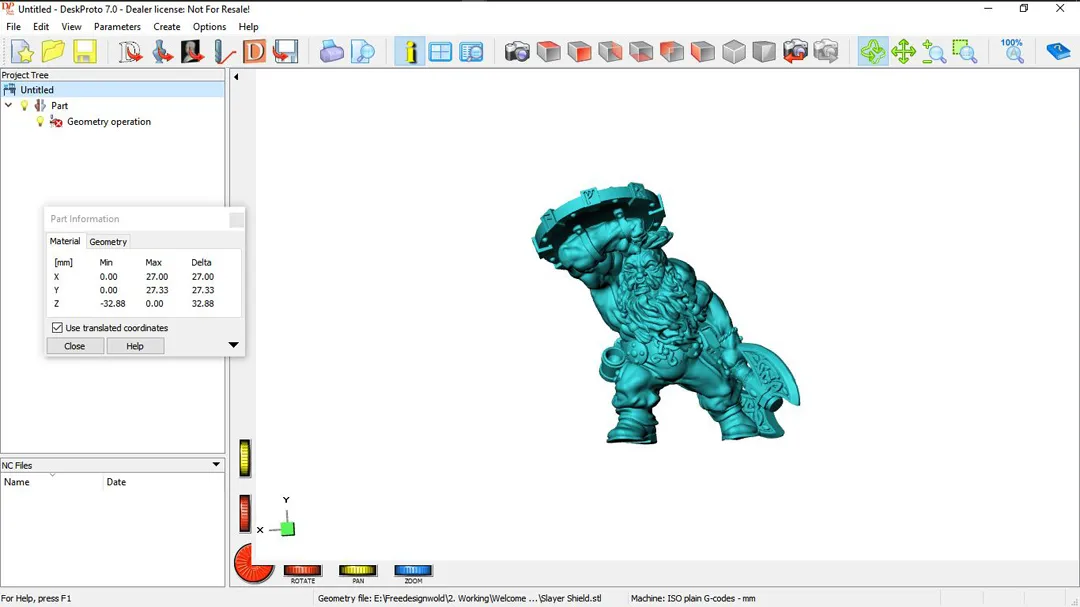Viewport: 1080px width, 607px height.
Task: Click the Calculate Toolpaths cutter icon
Action: [223, 52]
